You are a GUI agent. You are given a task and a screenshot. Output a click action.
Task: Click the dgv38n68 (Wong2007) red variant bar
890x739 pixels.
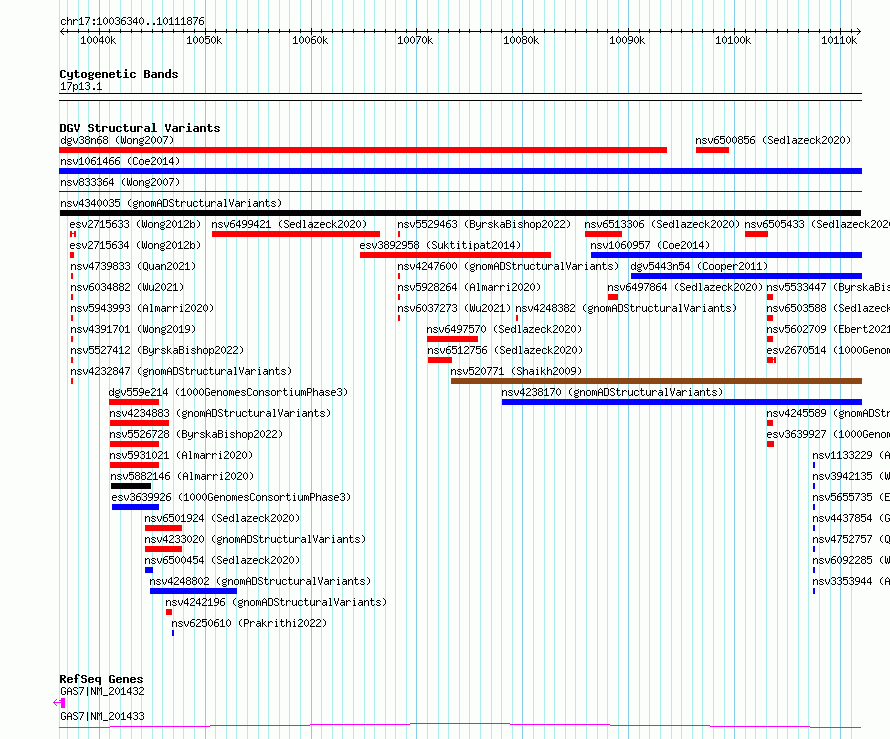(x=363, y=150)
